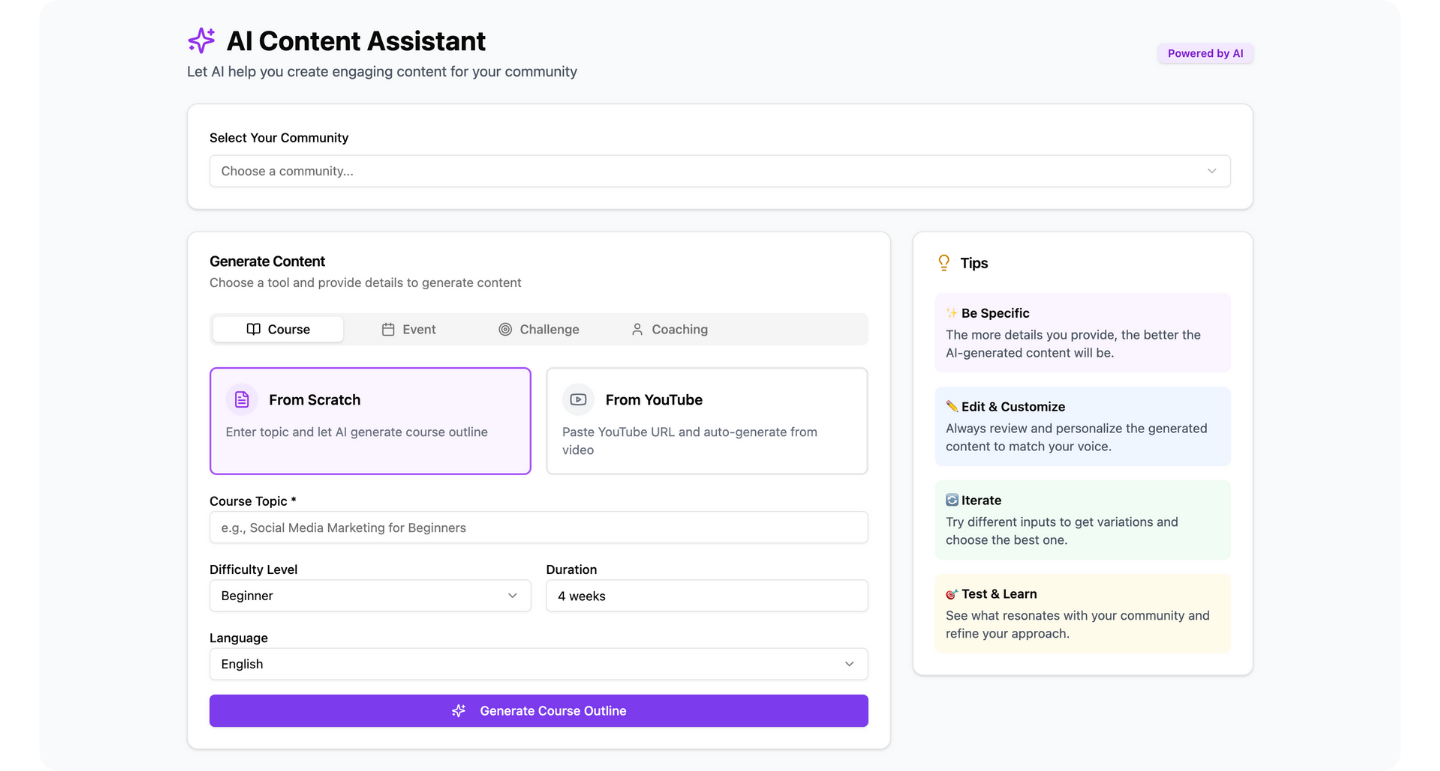Click the YouTube play icon in From YouTube card
The image size is (1440, 771).
pos(578,400)
